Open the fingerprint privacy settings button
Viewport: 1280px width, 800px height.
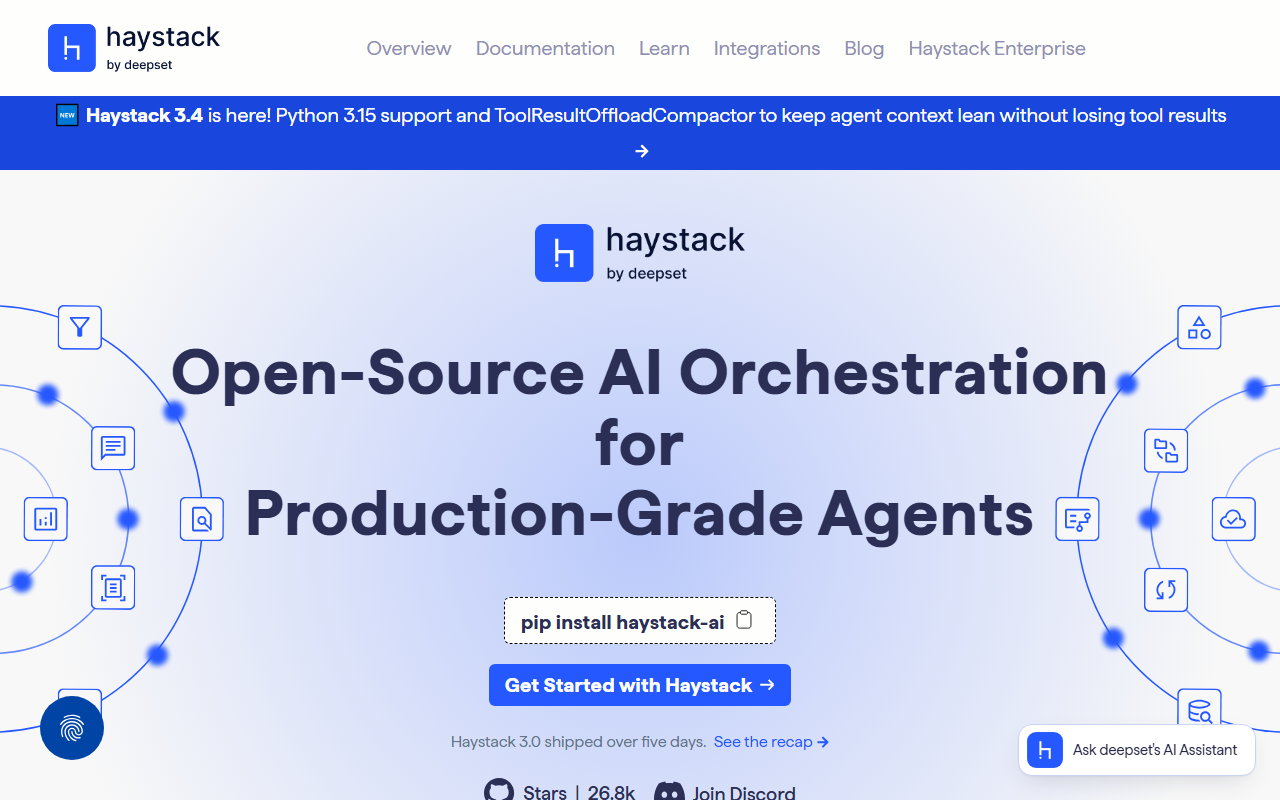pos(72,728)
